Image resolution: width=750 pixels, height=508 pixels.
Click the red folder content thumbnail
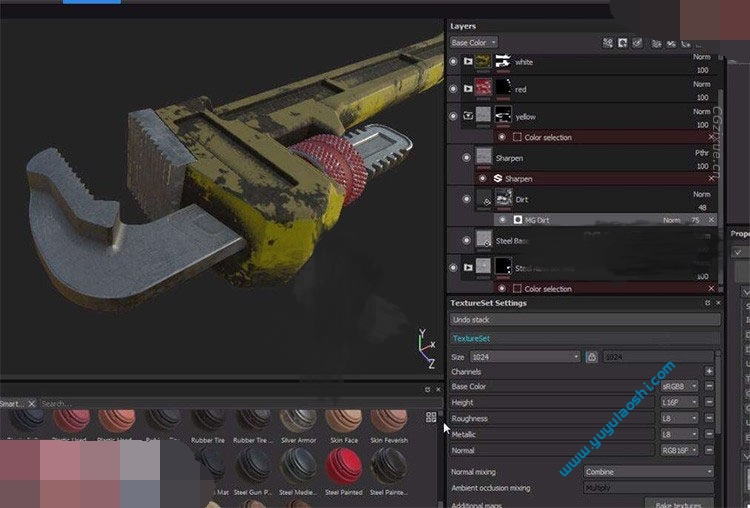tap(483, 88)
